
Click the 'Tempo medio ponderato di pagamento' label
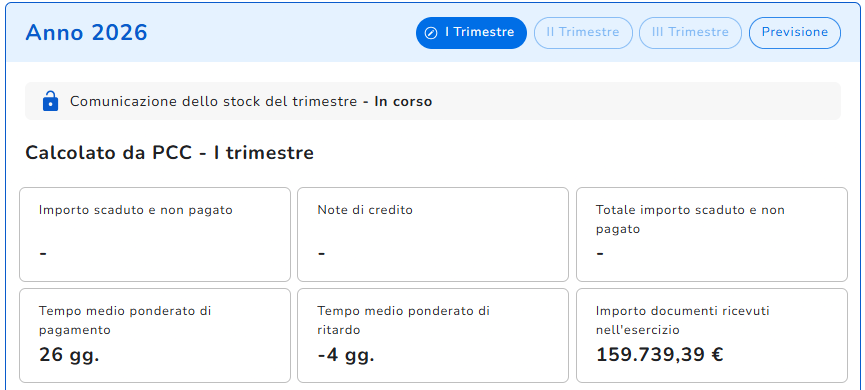(x=125, y=320)
